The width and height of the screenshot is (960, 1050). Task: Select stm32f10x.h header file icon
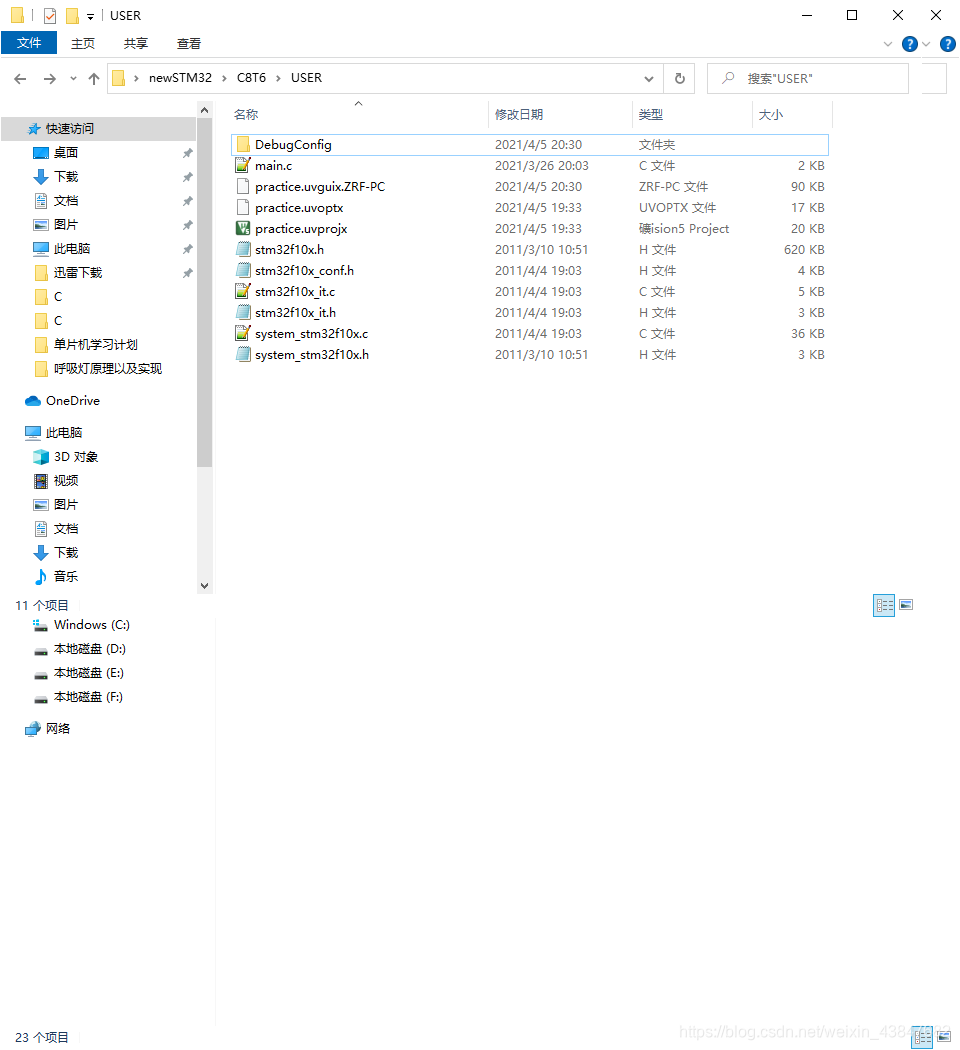[243, 250]
